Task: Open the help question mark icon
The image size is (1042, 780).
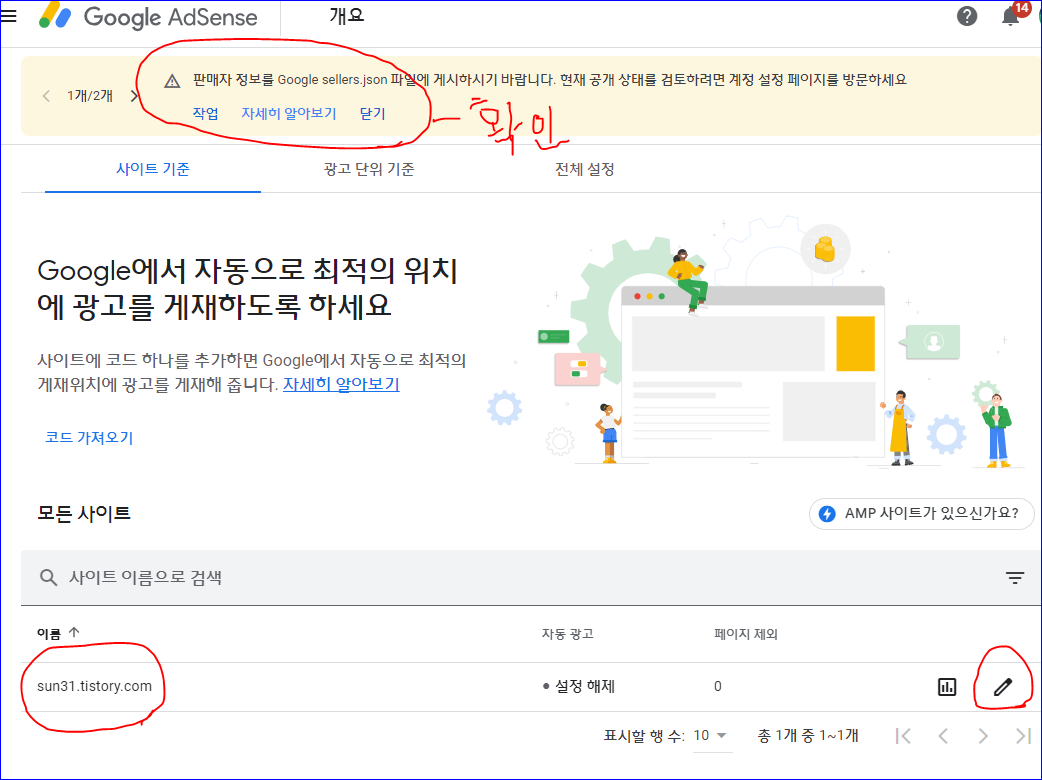Action: [x=966, y=16]
